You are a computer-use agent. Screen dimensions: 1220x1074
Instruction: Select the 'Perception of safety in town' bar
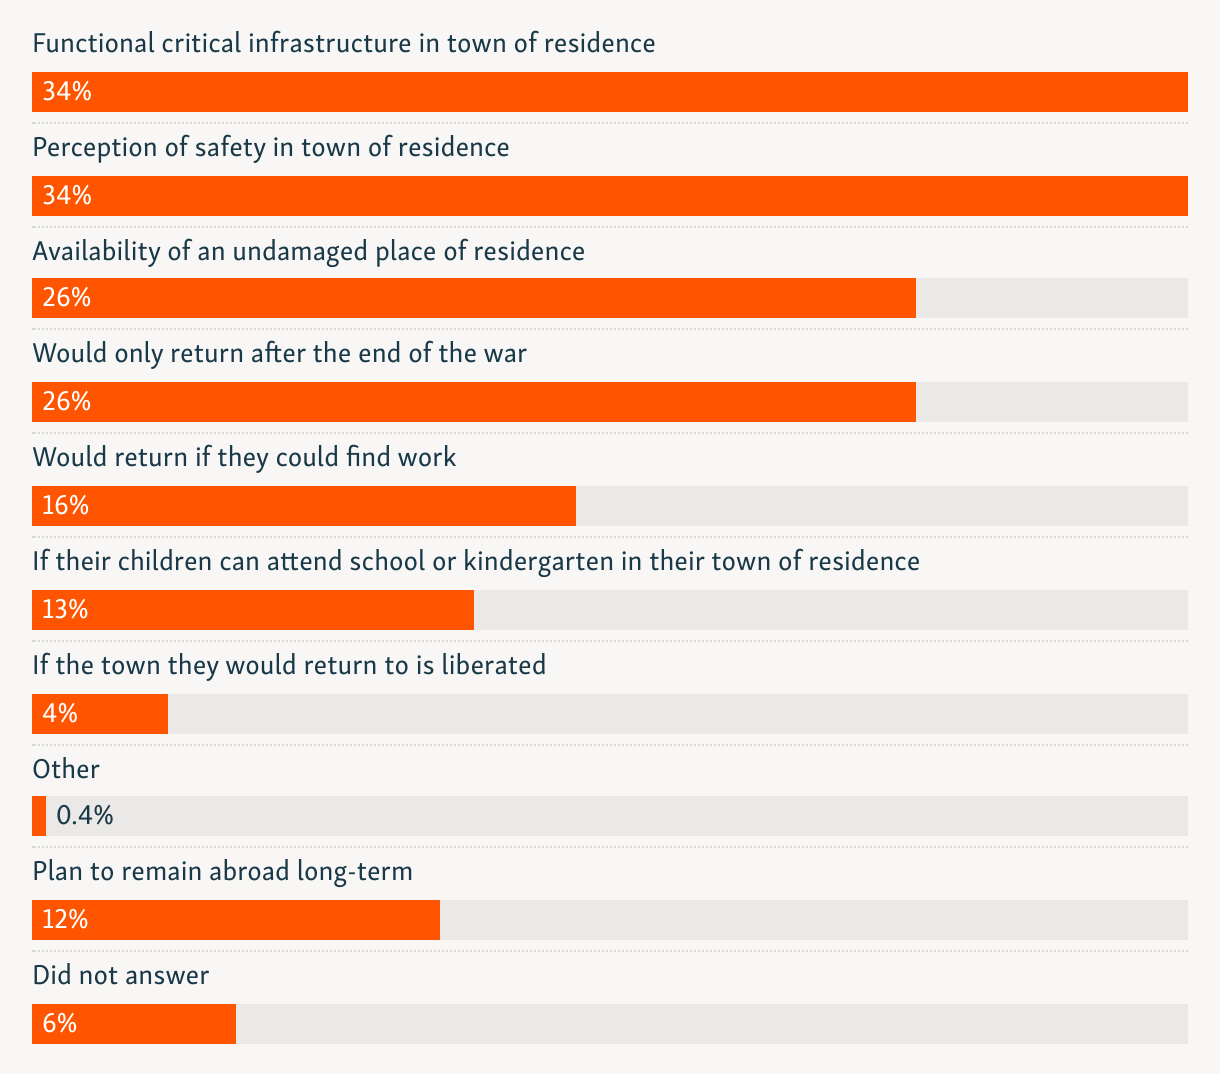(x=610, y=195)
